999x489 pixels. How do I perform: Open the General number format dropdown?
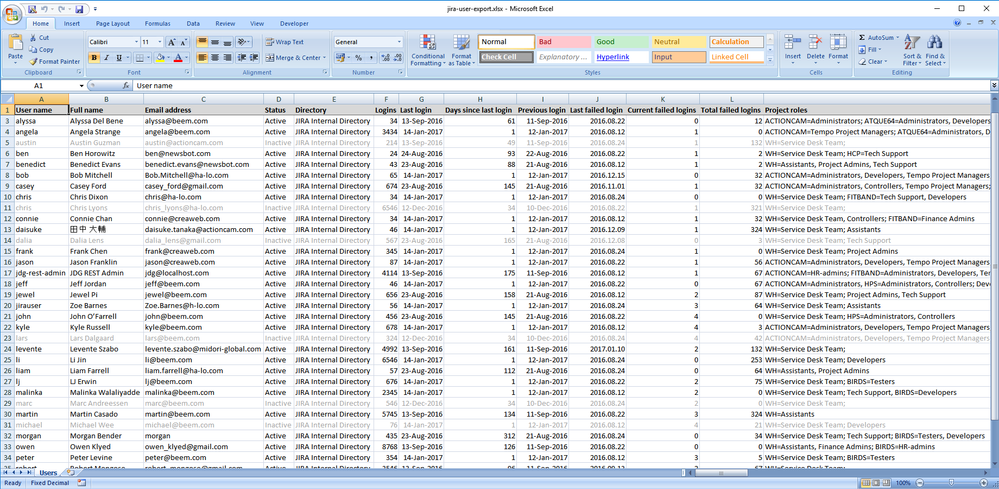[399, 42]
